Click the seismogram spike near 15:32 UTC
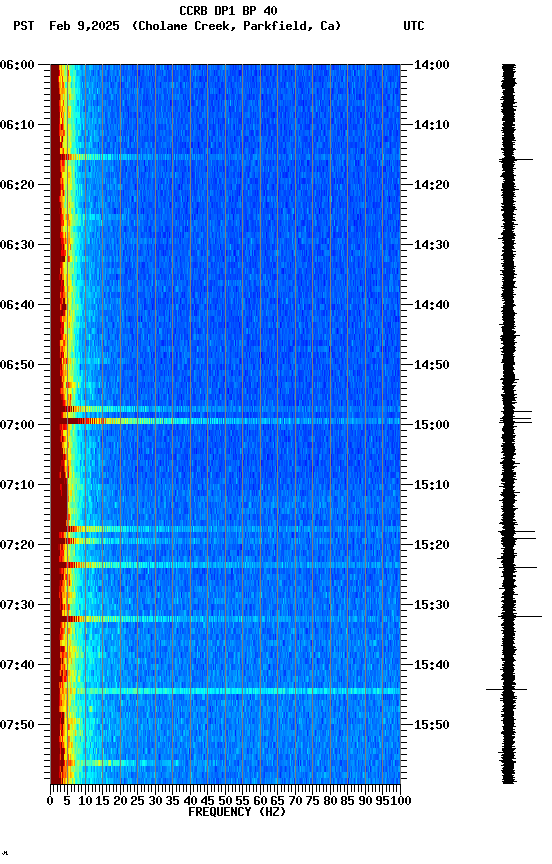Screen dimensions: 552x864 tap(521, 617)
